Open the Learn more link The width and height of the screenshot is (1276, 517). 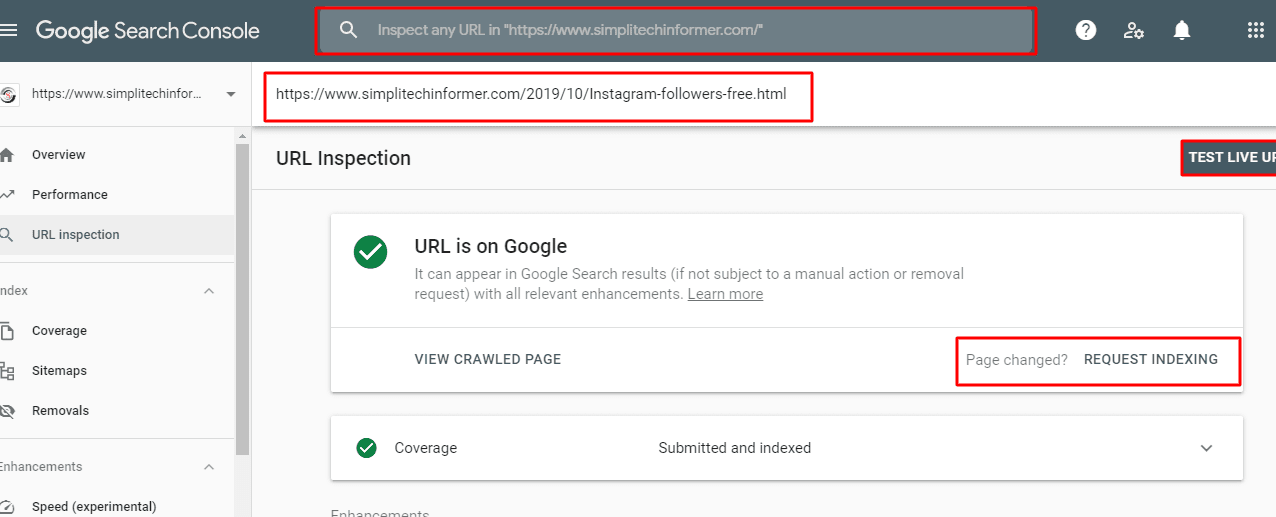[725, 294]
